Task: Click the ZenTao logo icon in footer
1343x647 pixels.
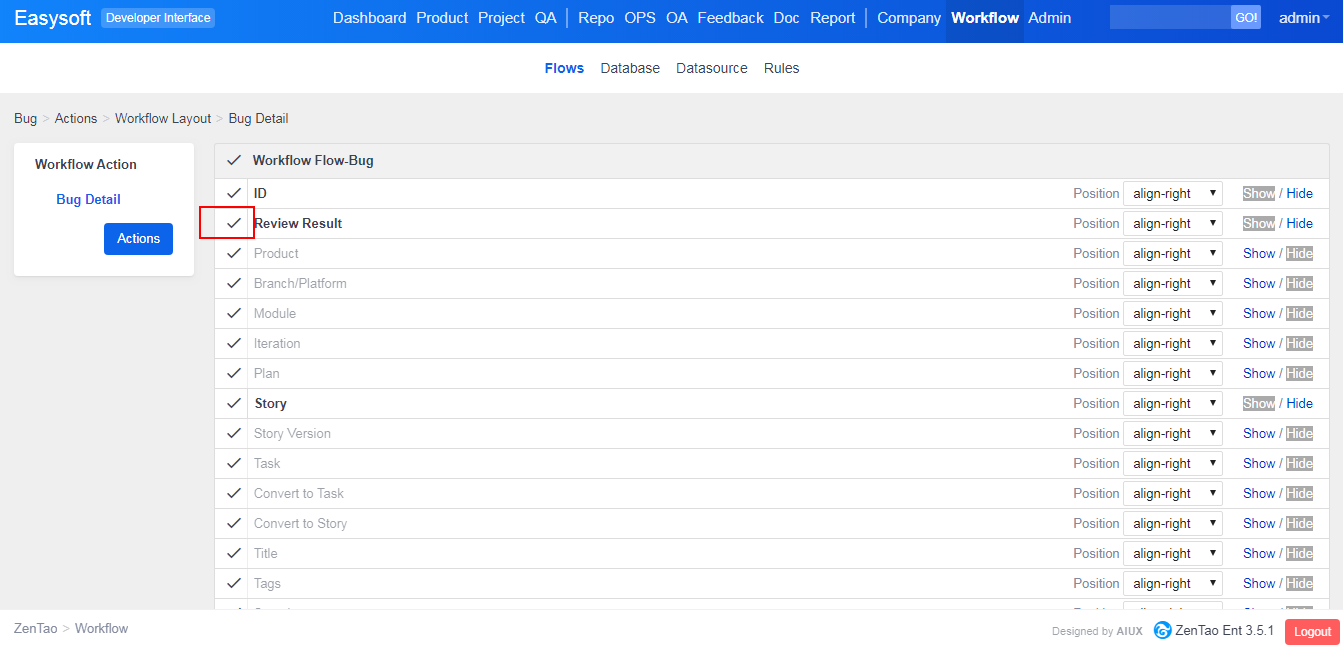Action: pyautogui.click(x=1162, y=630)
